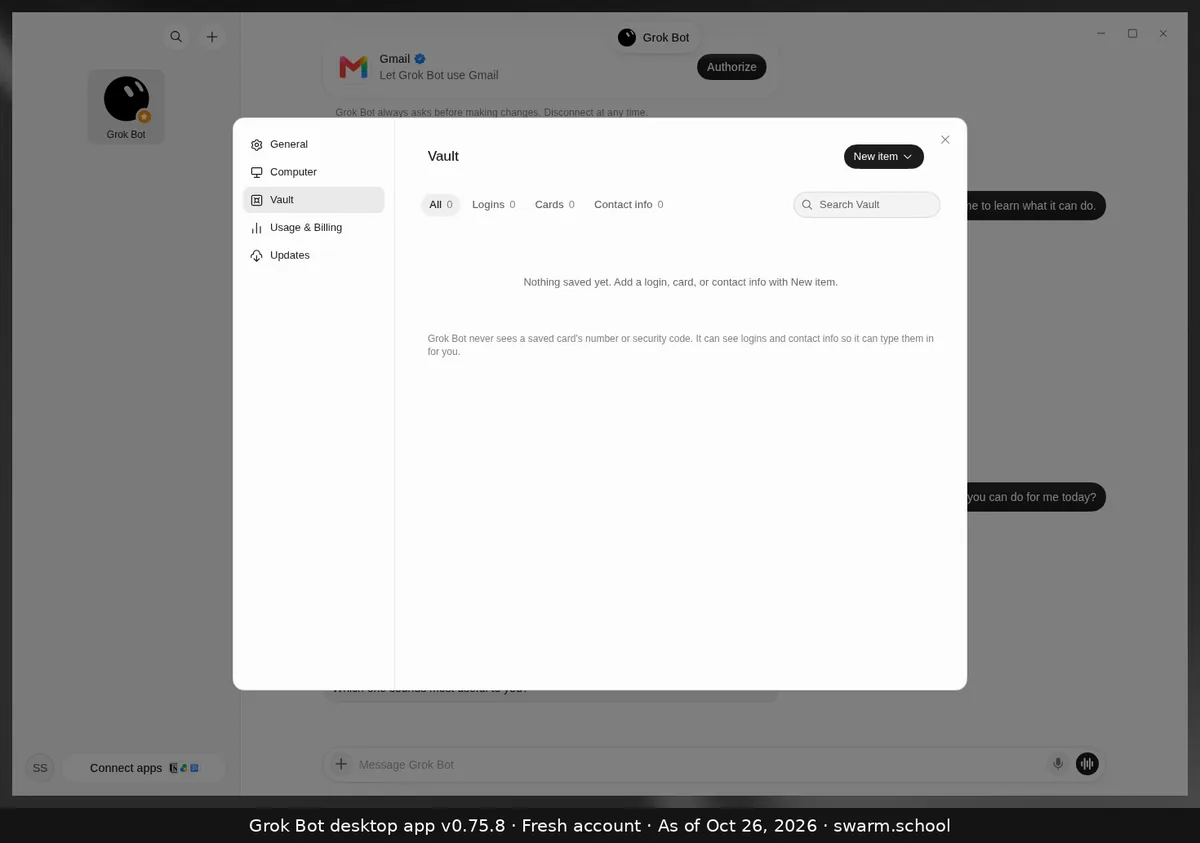Switch to the All vault tab
Image resolution: width=1200 pixels, height=843 pixels.
[441, 204]
